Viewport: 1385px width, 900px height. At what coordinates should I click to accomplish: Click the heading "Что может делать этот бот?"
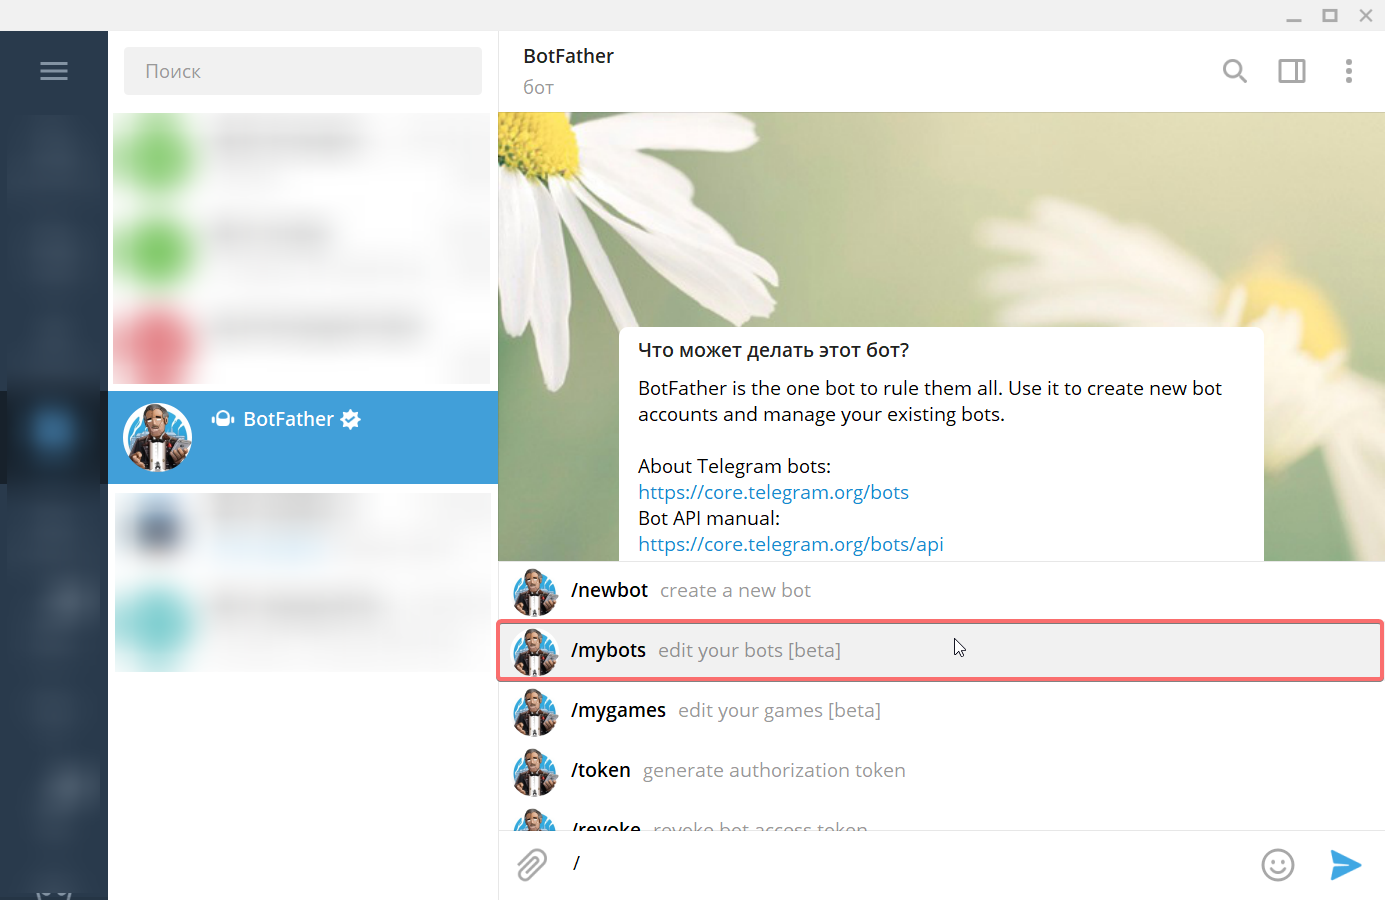tap(774, 350)
